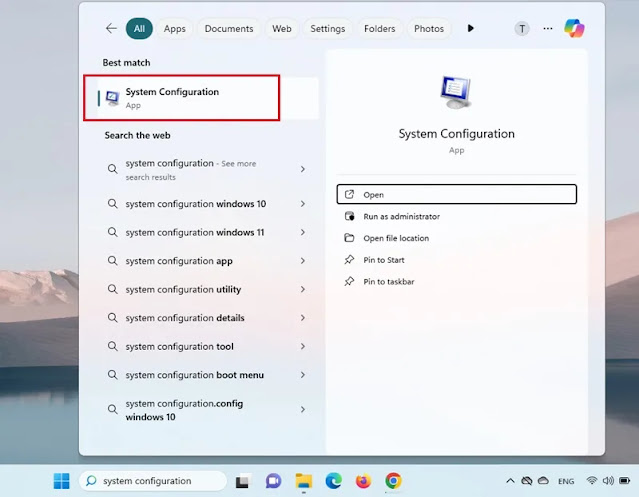The width and height of the screenshot is (639, 497).
Task: Expand chevron for 'system configuration tool'
Action: (x=303, y=346)
